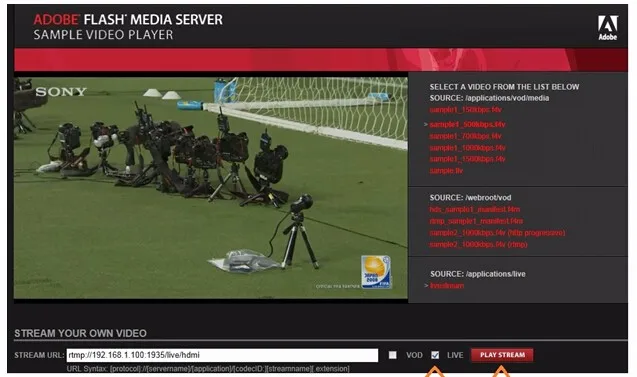Click the 'STREAM YOUR OWN VIDEO' heading
The image size is (637, 377).
pyautogui.click(x=80, y=334)
